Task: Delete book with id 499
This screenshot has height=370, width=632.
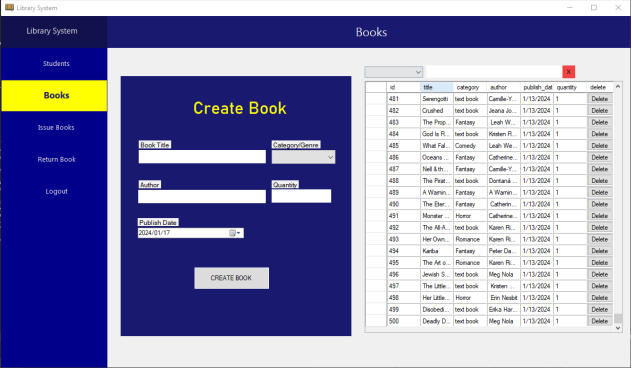Action: coord(599,309)
